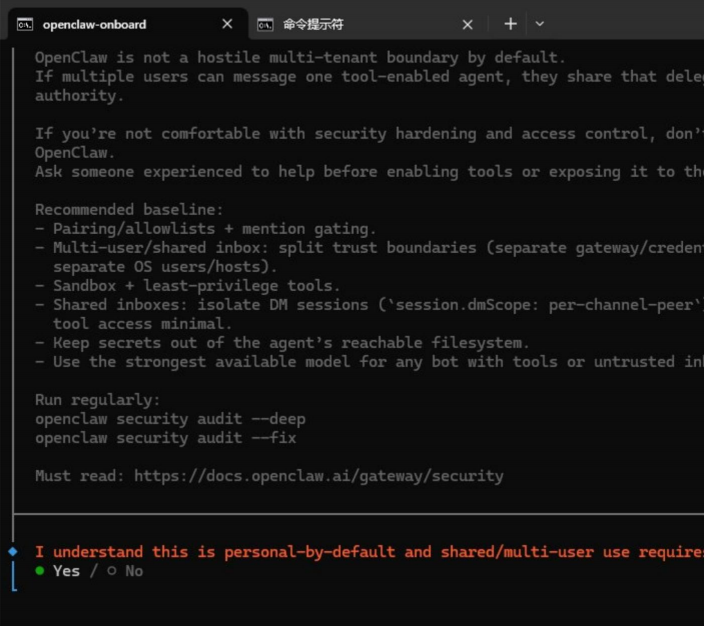
Task: Click the 'openclaw security audit --fix' command
Action: pyautogui.click(x=165, y=438)
